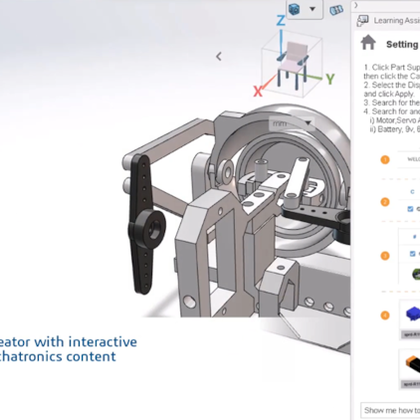The width and height of the screenshot is (420, 420).
Task: Click the 'Show me how to' input field
Action: tap(390, 410)
